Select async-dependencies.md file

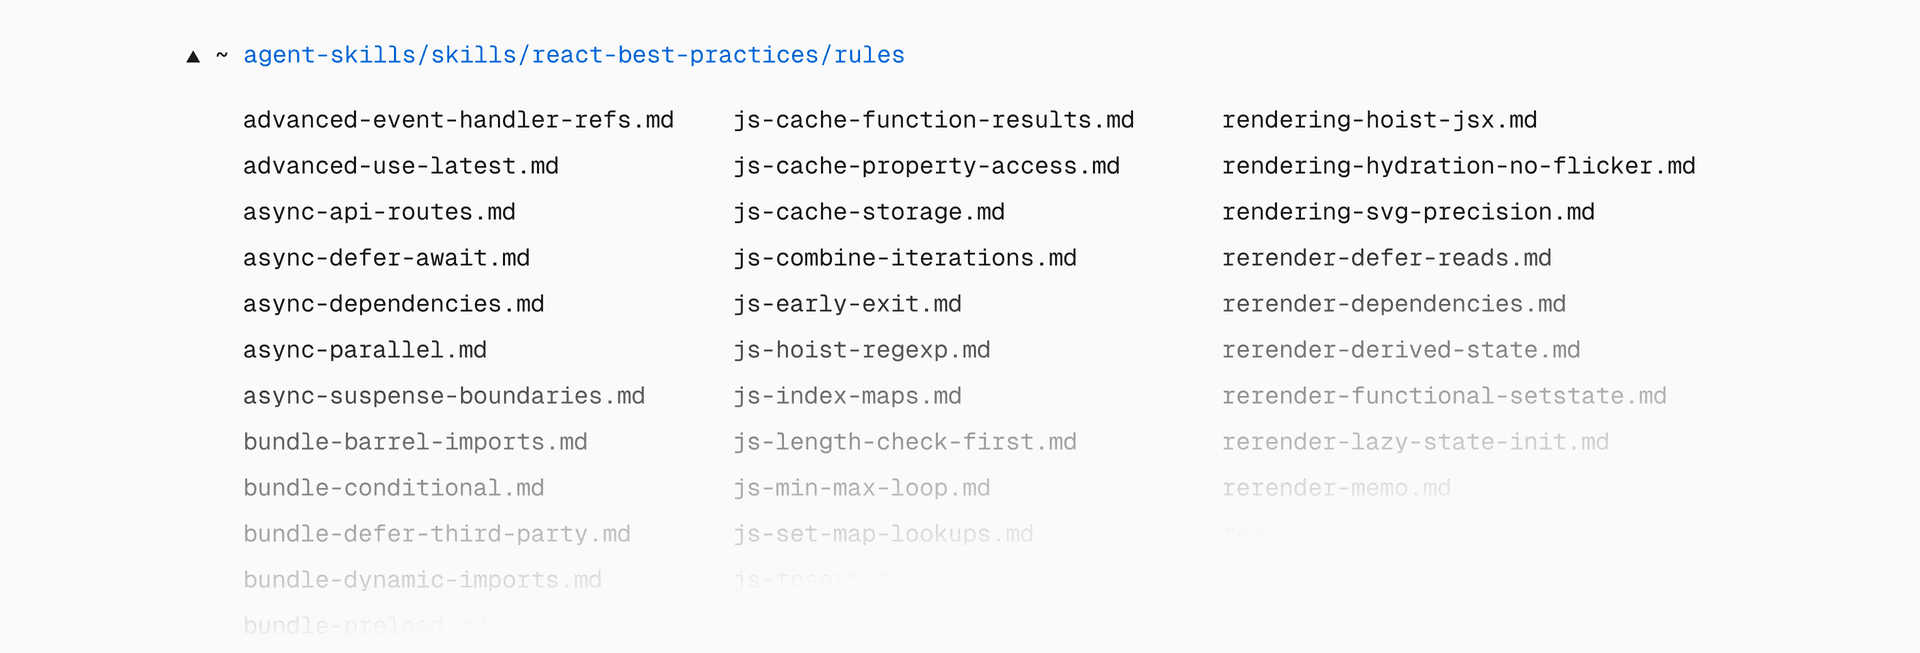coord(393,304)
